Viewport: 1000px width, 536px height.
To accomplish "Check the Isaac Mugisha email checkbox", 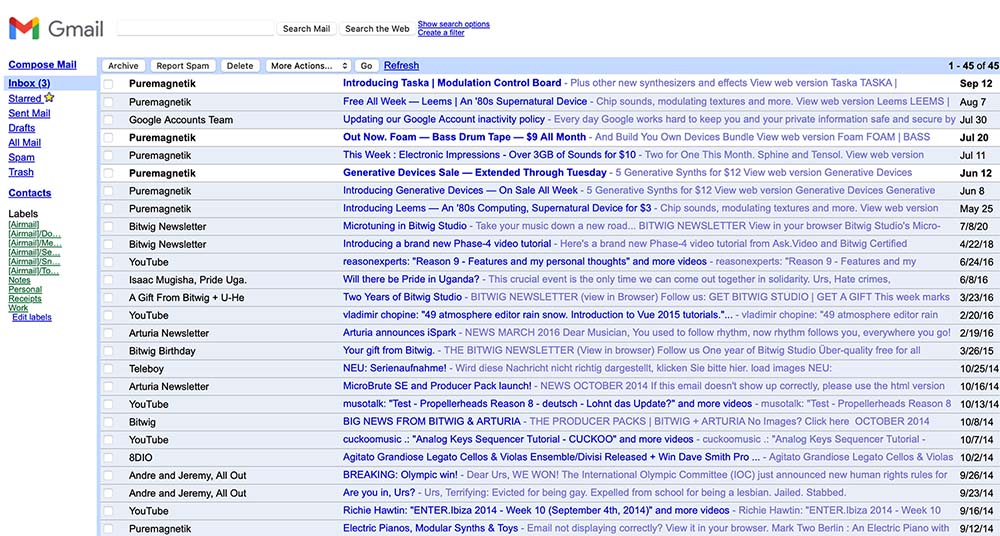I will point(108,279).
